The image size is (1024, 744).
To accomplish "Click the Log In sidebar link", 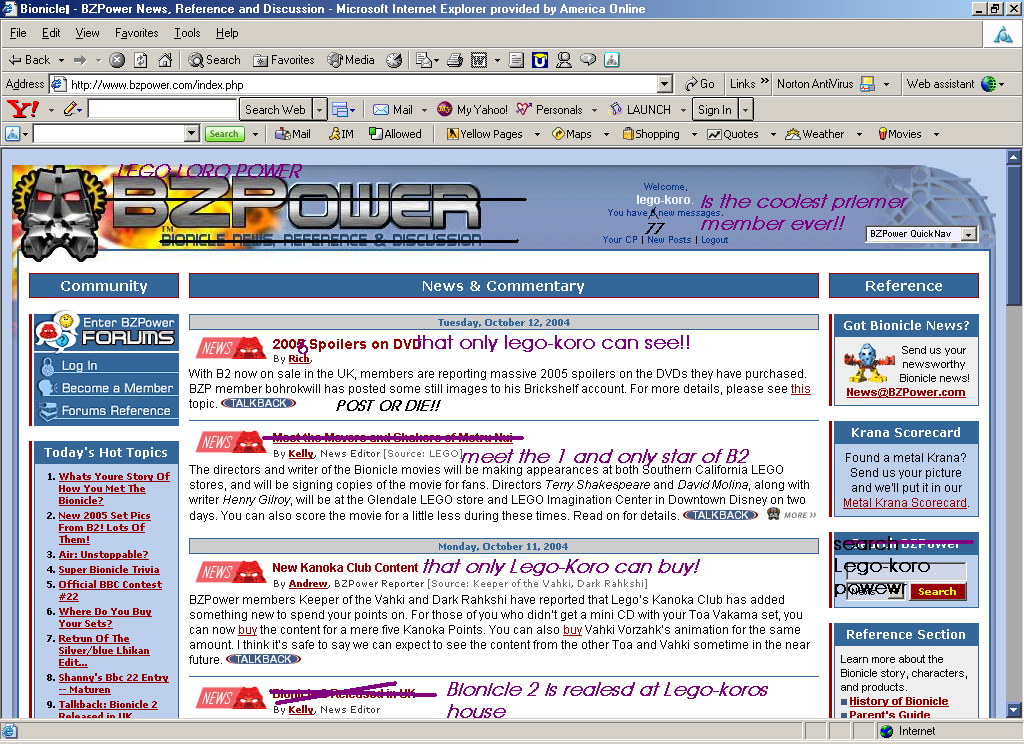I will (79, 365).
